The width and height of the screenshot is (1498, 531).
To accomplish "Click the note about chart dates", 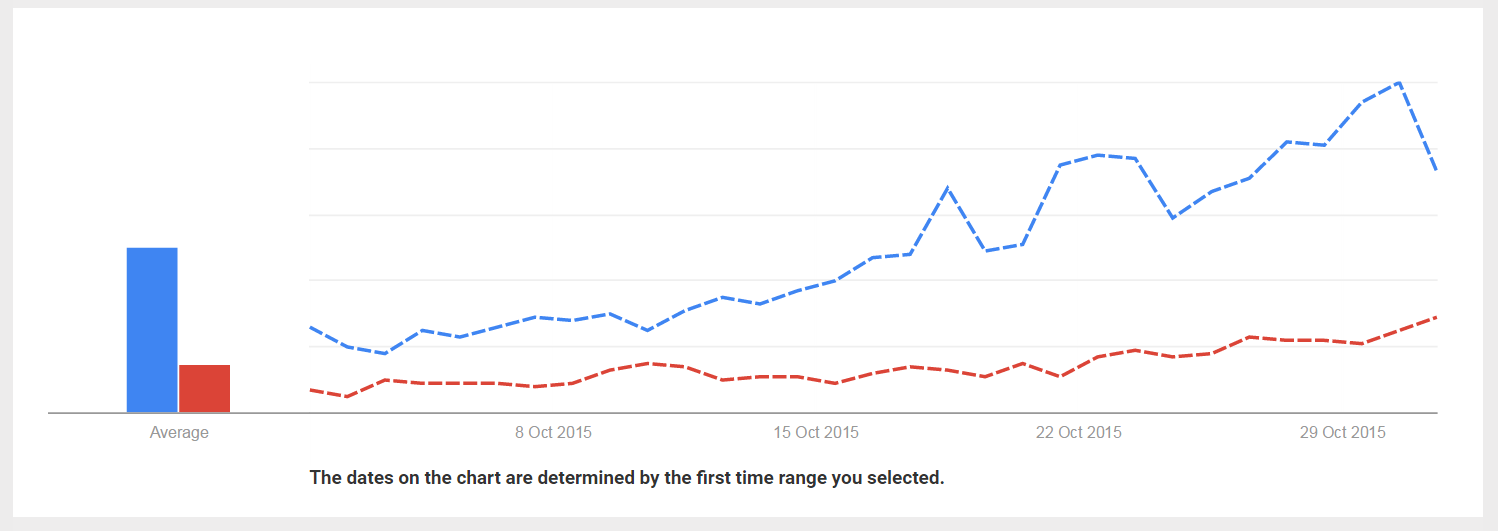I will [x=627, y=478].
